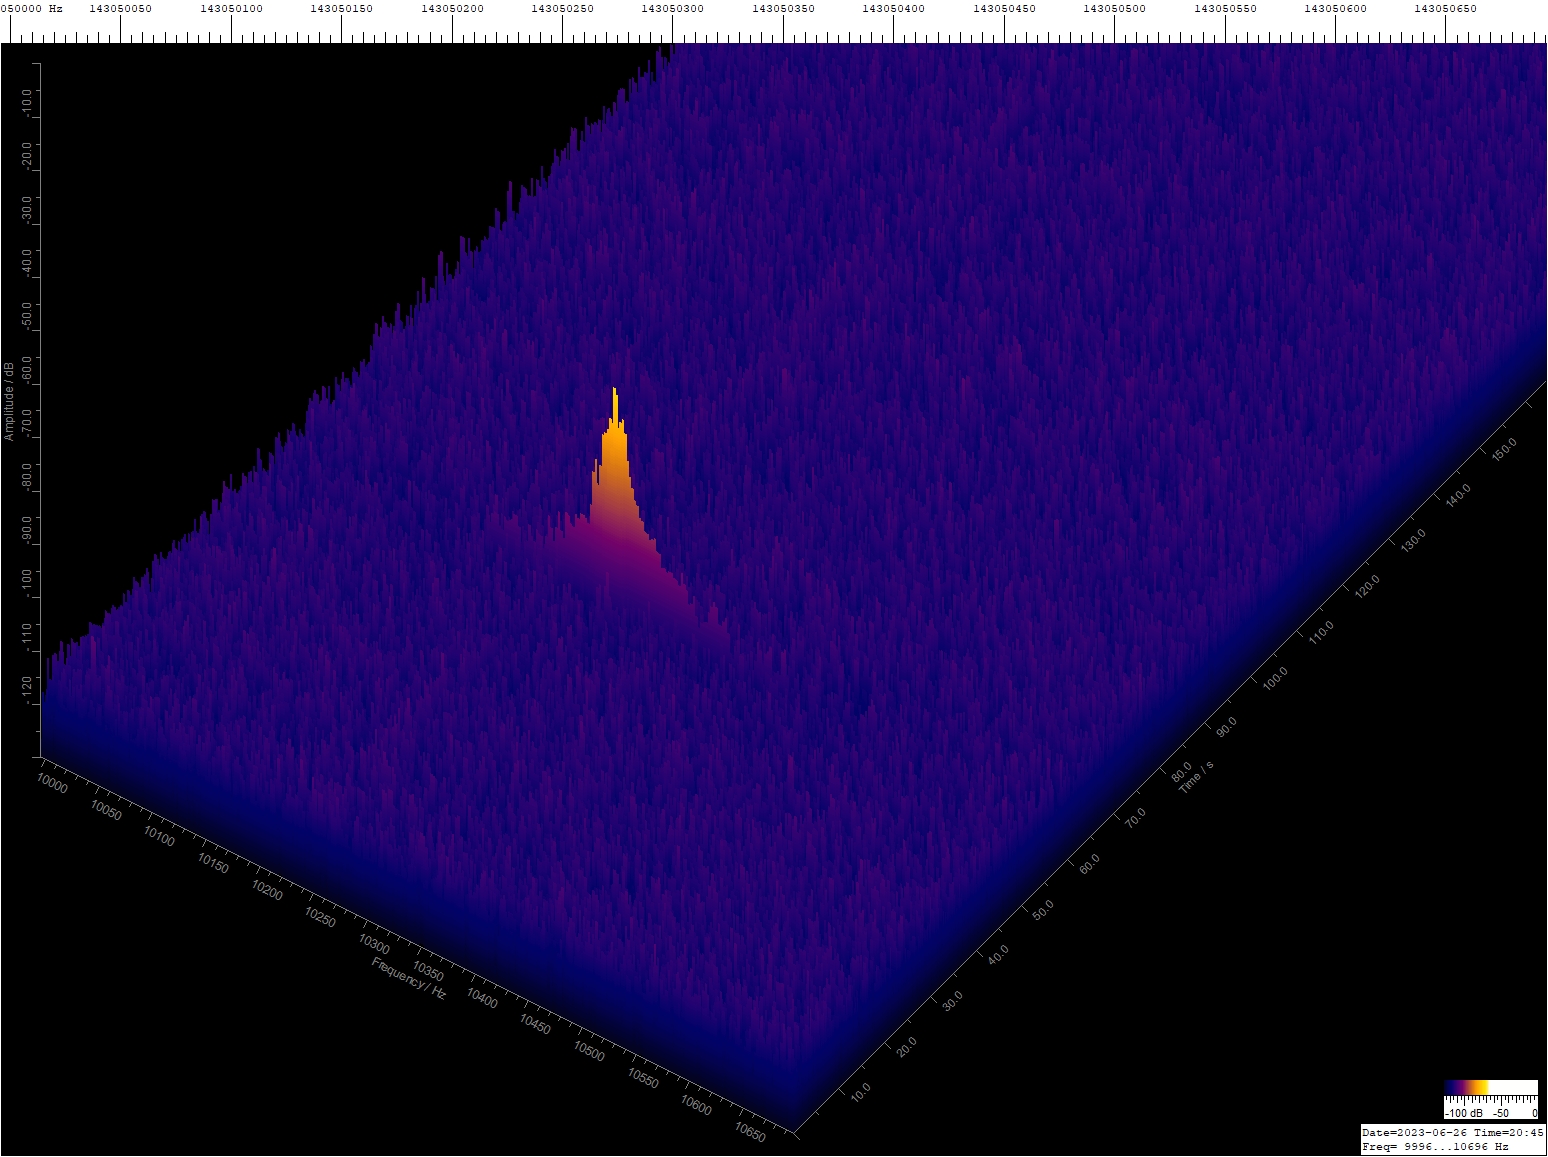Viewport: 1548px width, 1157px height.
Task: Click the 143050600 mark on top ruler
Action: pyautogui.click(x=1336, y=8)
